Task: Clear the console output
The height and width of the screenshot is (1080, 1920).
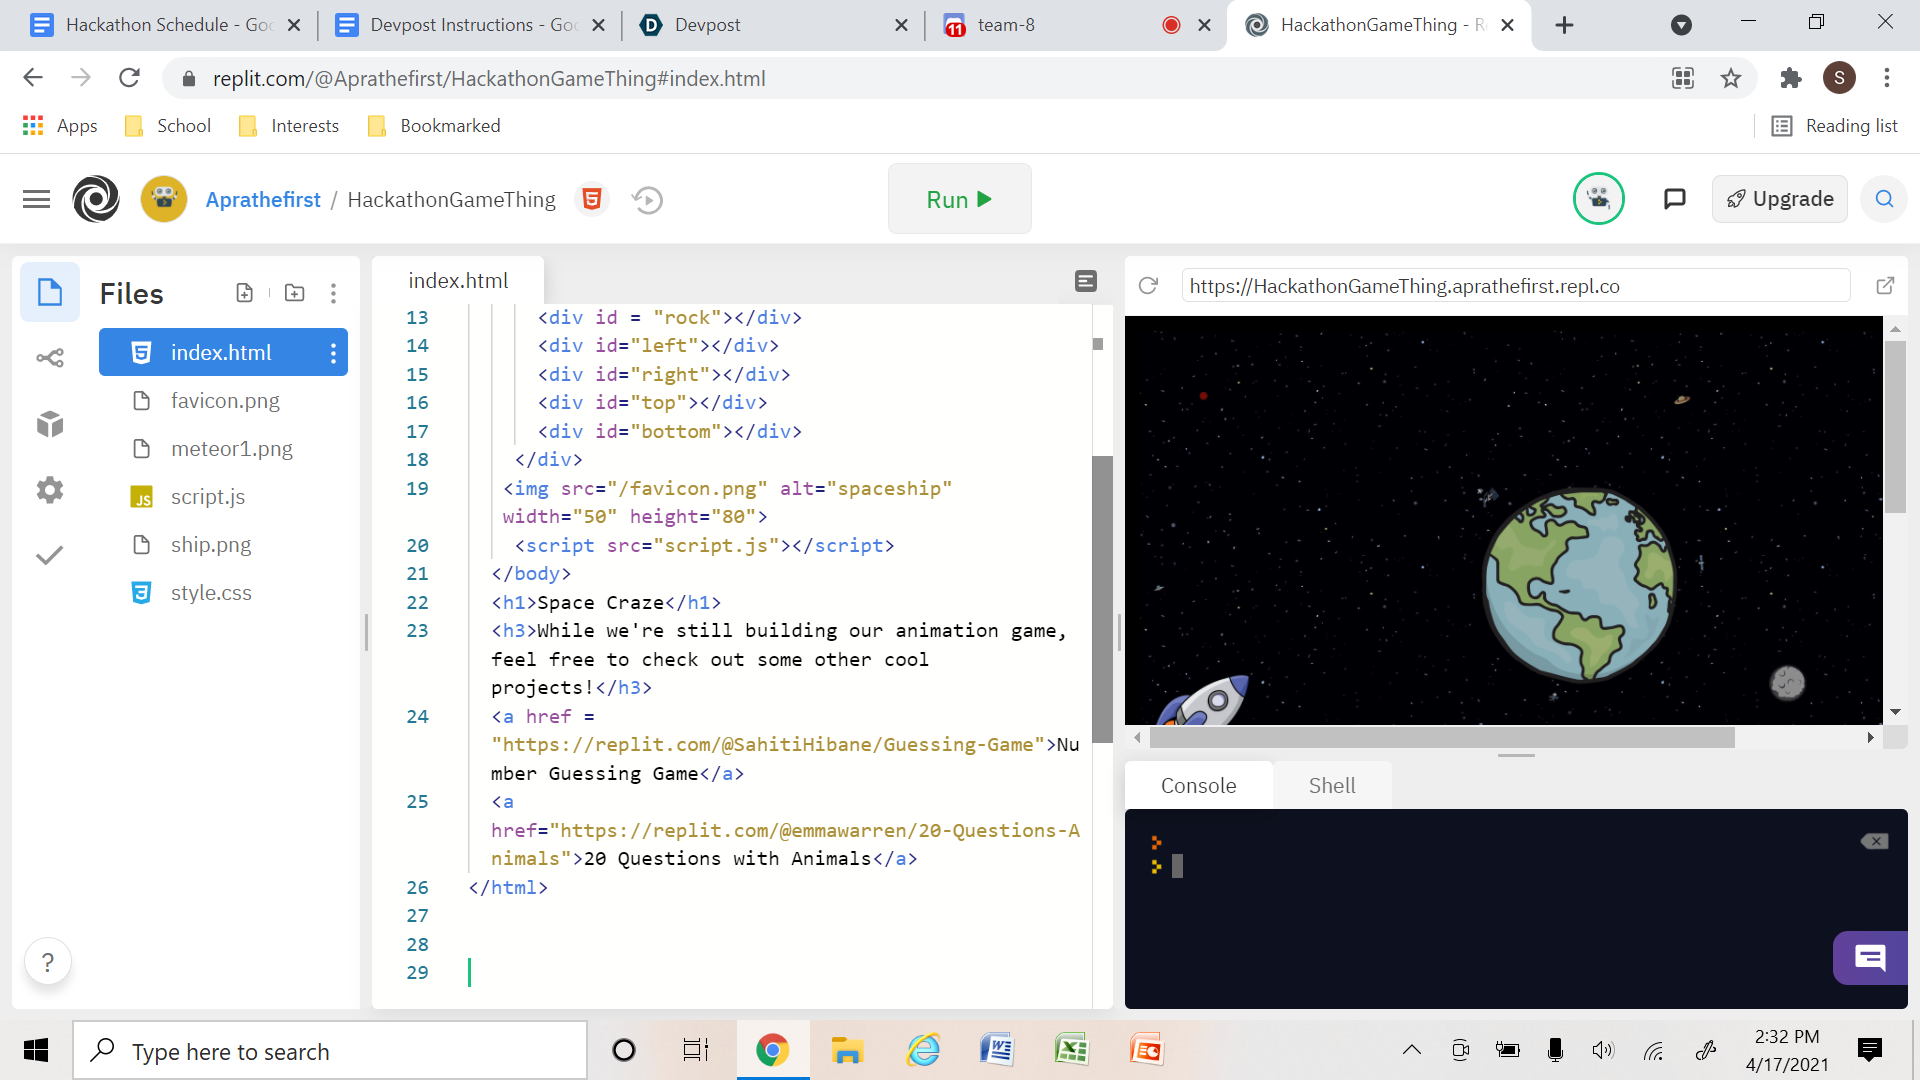Action: pos(1875,841)
